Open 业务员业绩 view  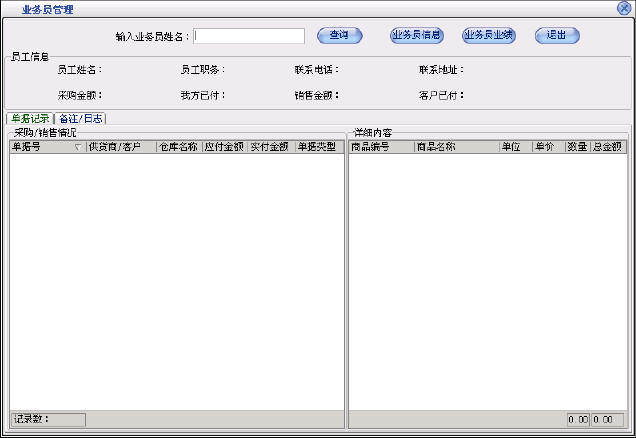coord(488,36)
